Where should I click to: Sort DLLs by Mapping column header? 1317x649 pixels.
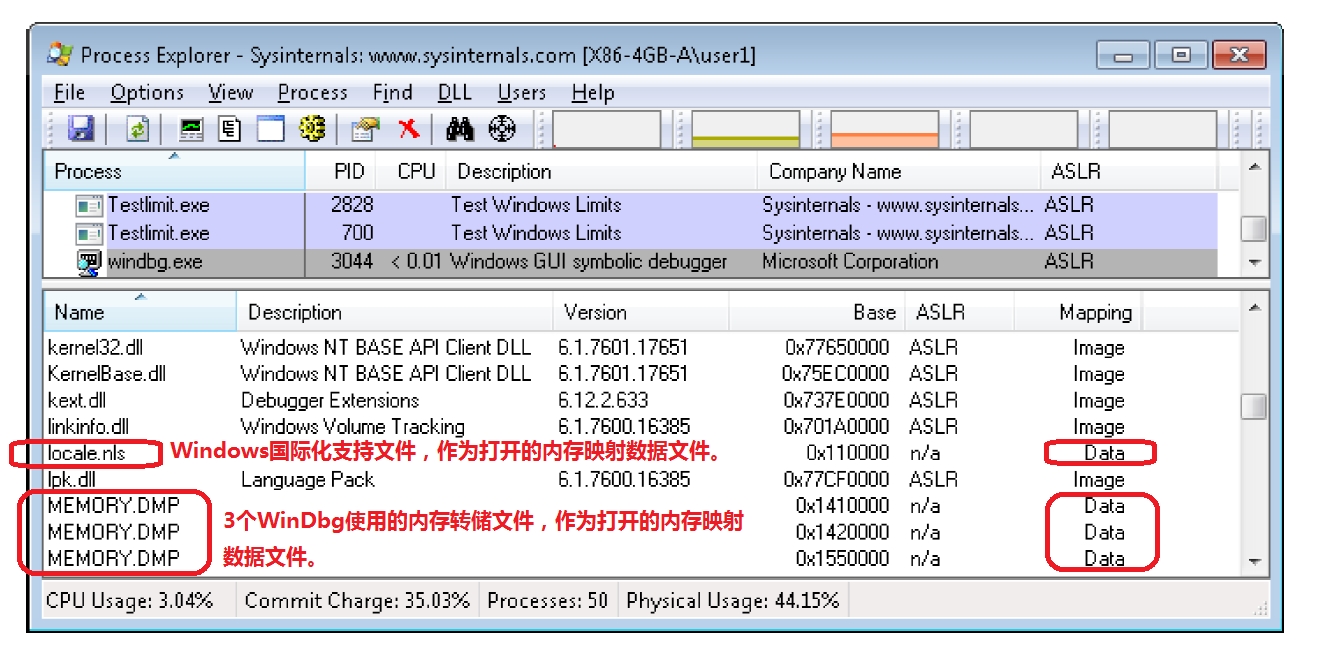tap(1078, 312)
